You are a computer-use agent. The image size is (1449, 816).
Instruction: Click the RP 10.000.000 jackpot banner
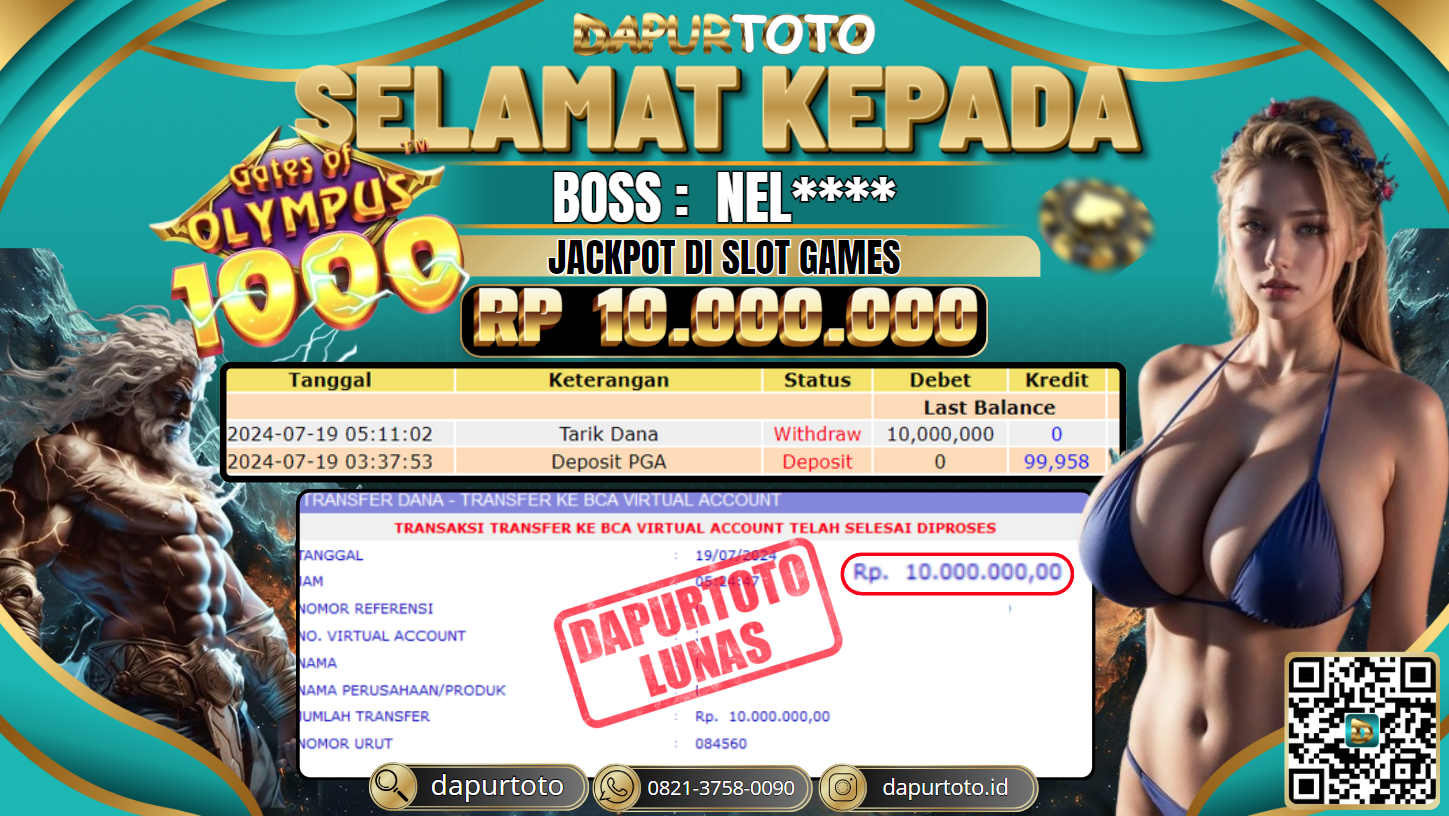coord(724,320)
